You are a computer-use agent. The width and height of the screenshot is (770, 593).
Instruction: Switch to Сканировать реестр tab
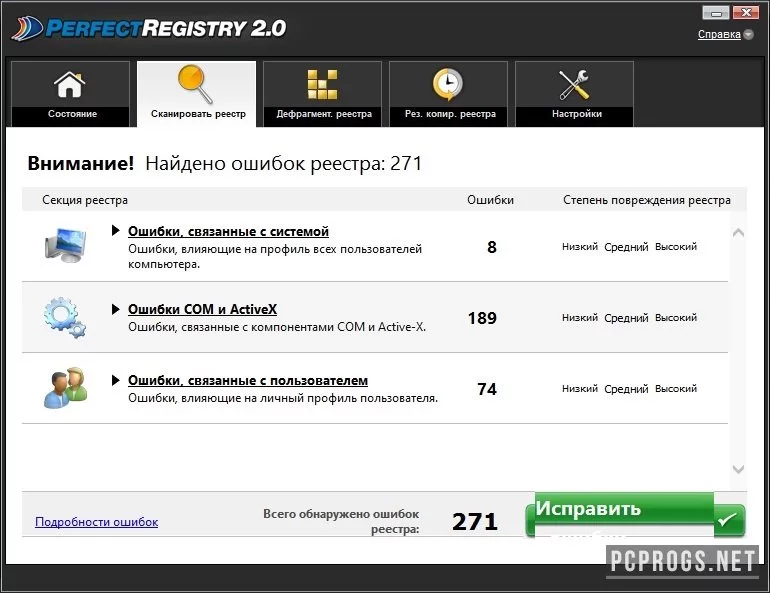coord(196,94)
